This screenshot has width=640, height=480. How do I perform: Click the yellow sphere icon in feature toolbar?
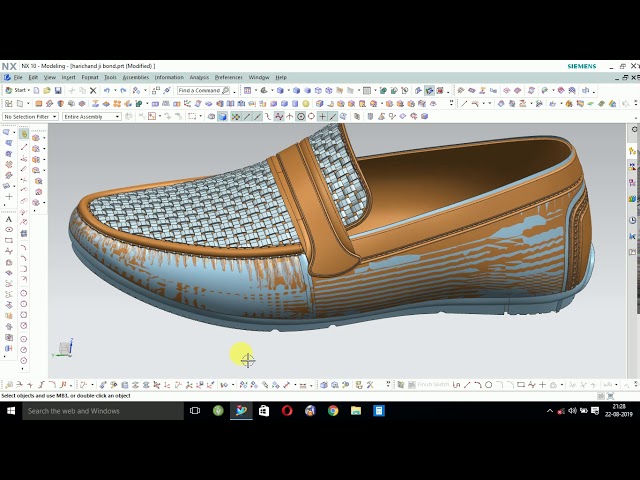[306, 104]
